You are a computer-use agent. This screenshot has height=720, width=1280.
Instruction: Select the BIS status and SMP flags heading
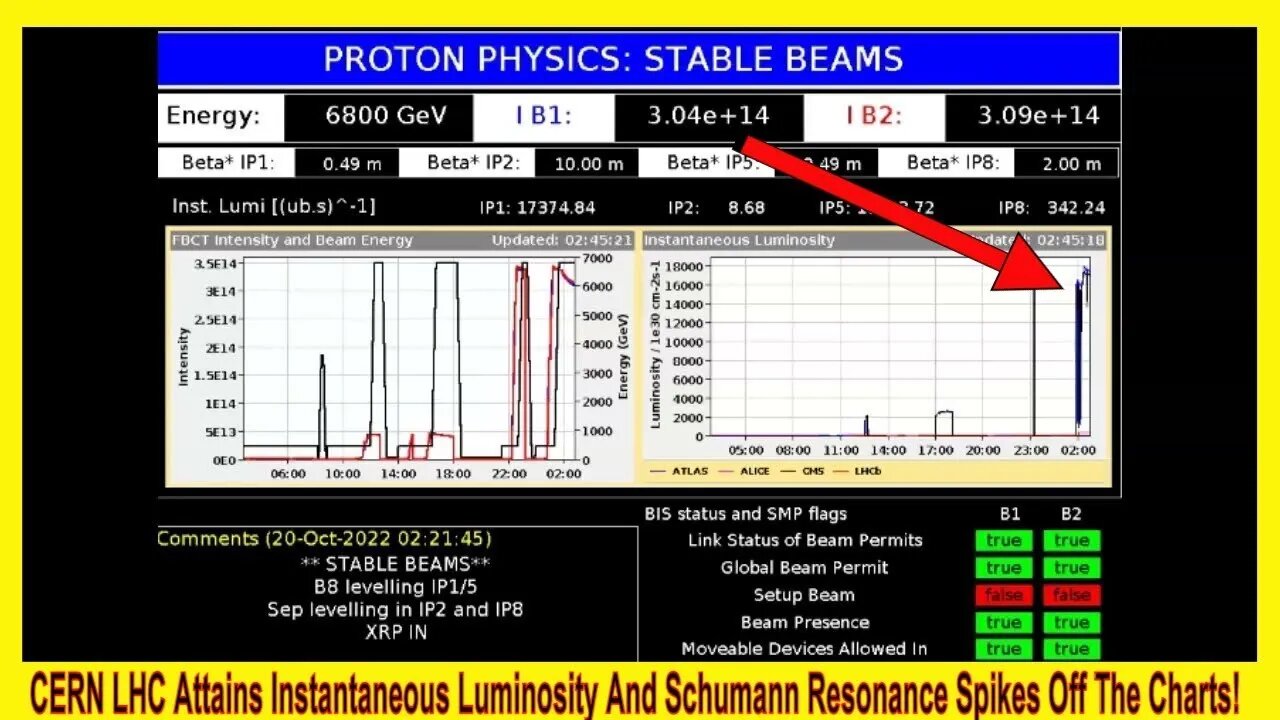746,514
